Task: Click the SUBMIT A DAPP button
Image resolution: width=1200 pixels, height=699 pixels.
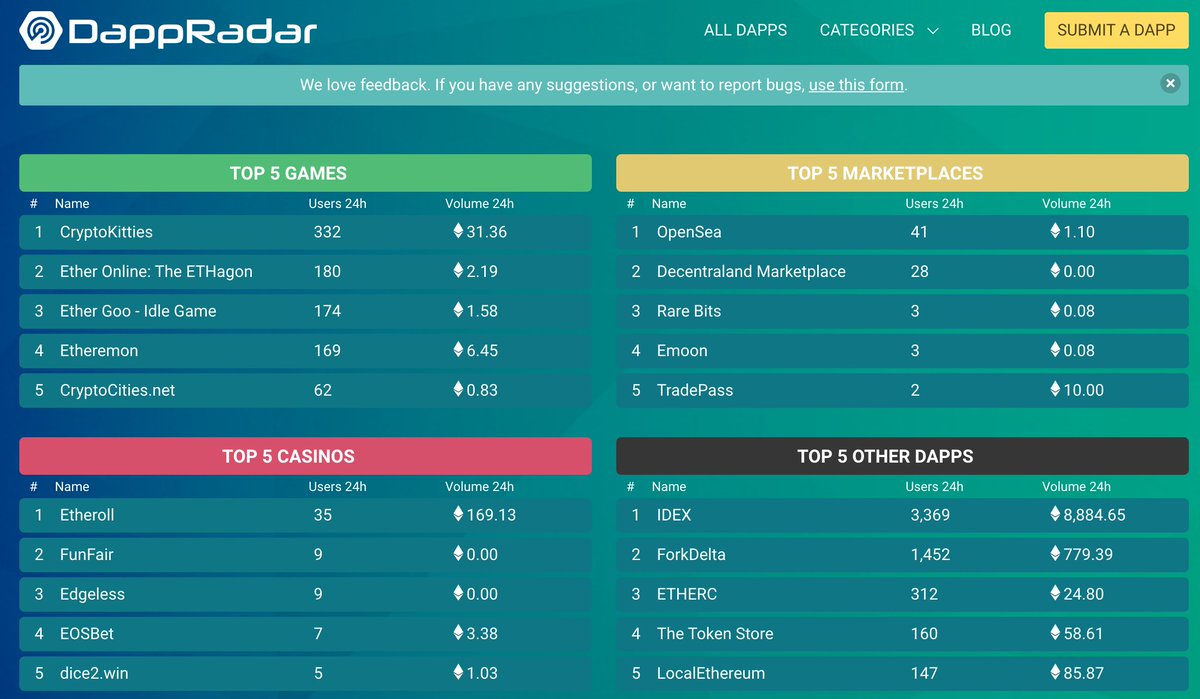Action: tap(1116, 30)
